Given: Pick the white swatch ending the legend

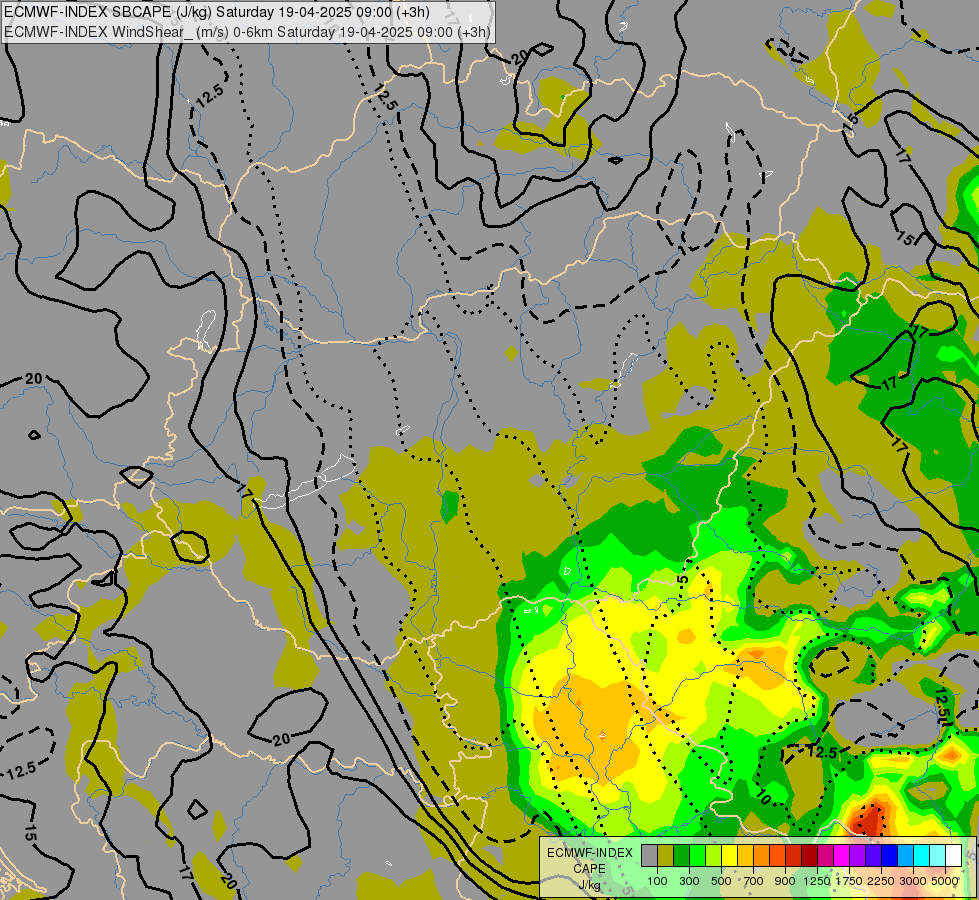Looking at the screenshot, I should (x=953, y=856).
